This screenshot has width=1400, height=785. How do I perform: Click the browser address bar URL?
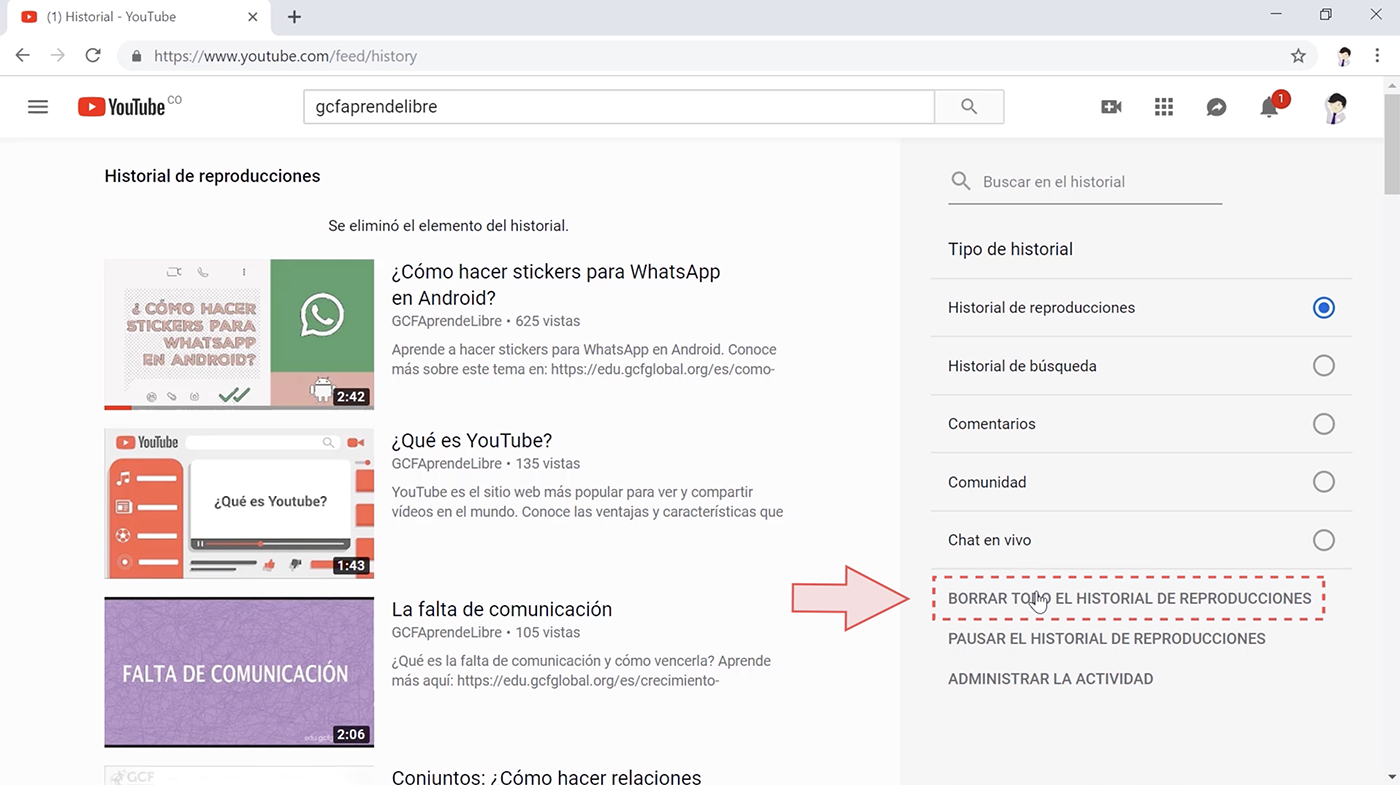[x=285, y=56]
